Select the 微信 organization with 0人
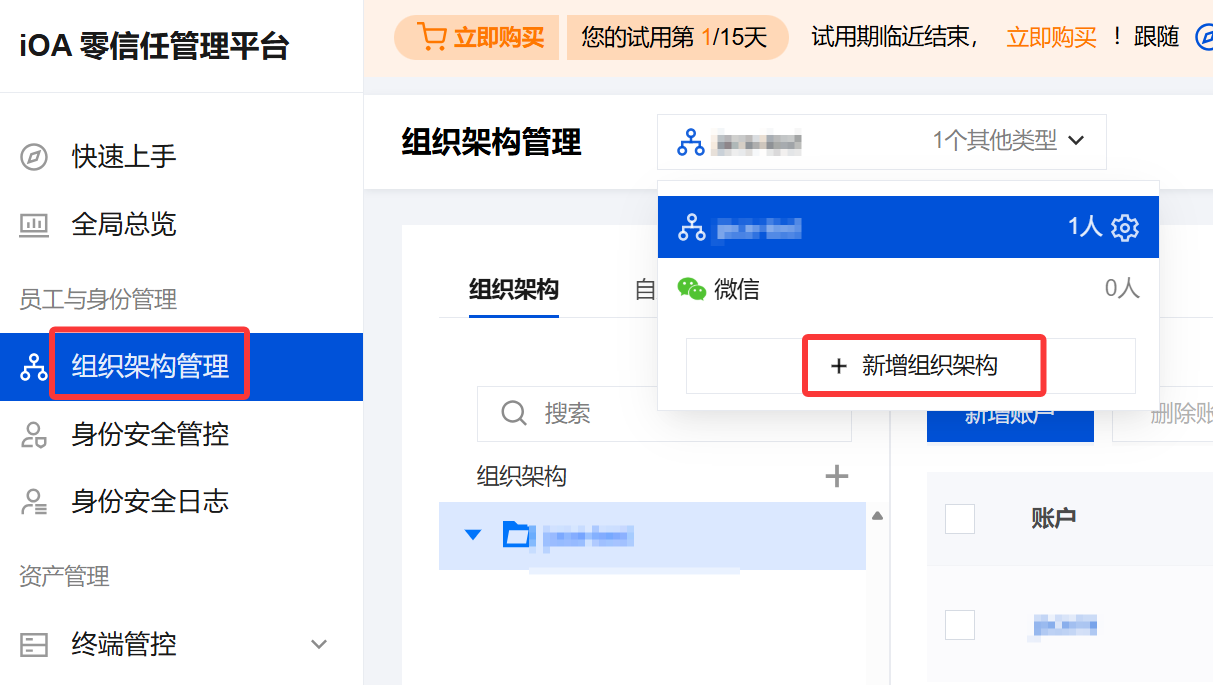This screenshot has width=1213, height=685. click(x=908, y=289)
